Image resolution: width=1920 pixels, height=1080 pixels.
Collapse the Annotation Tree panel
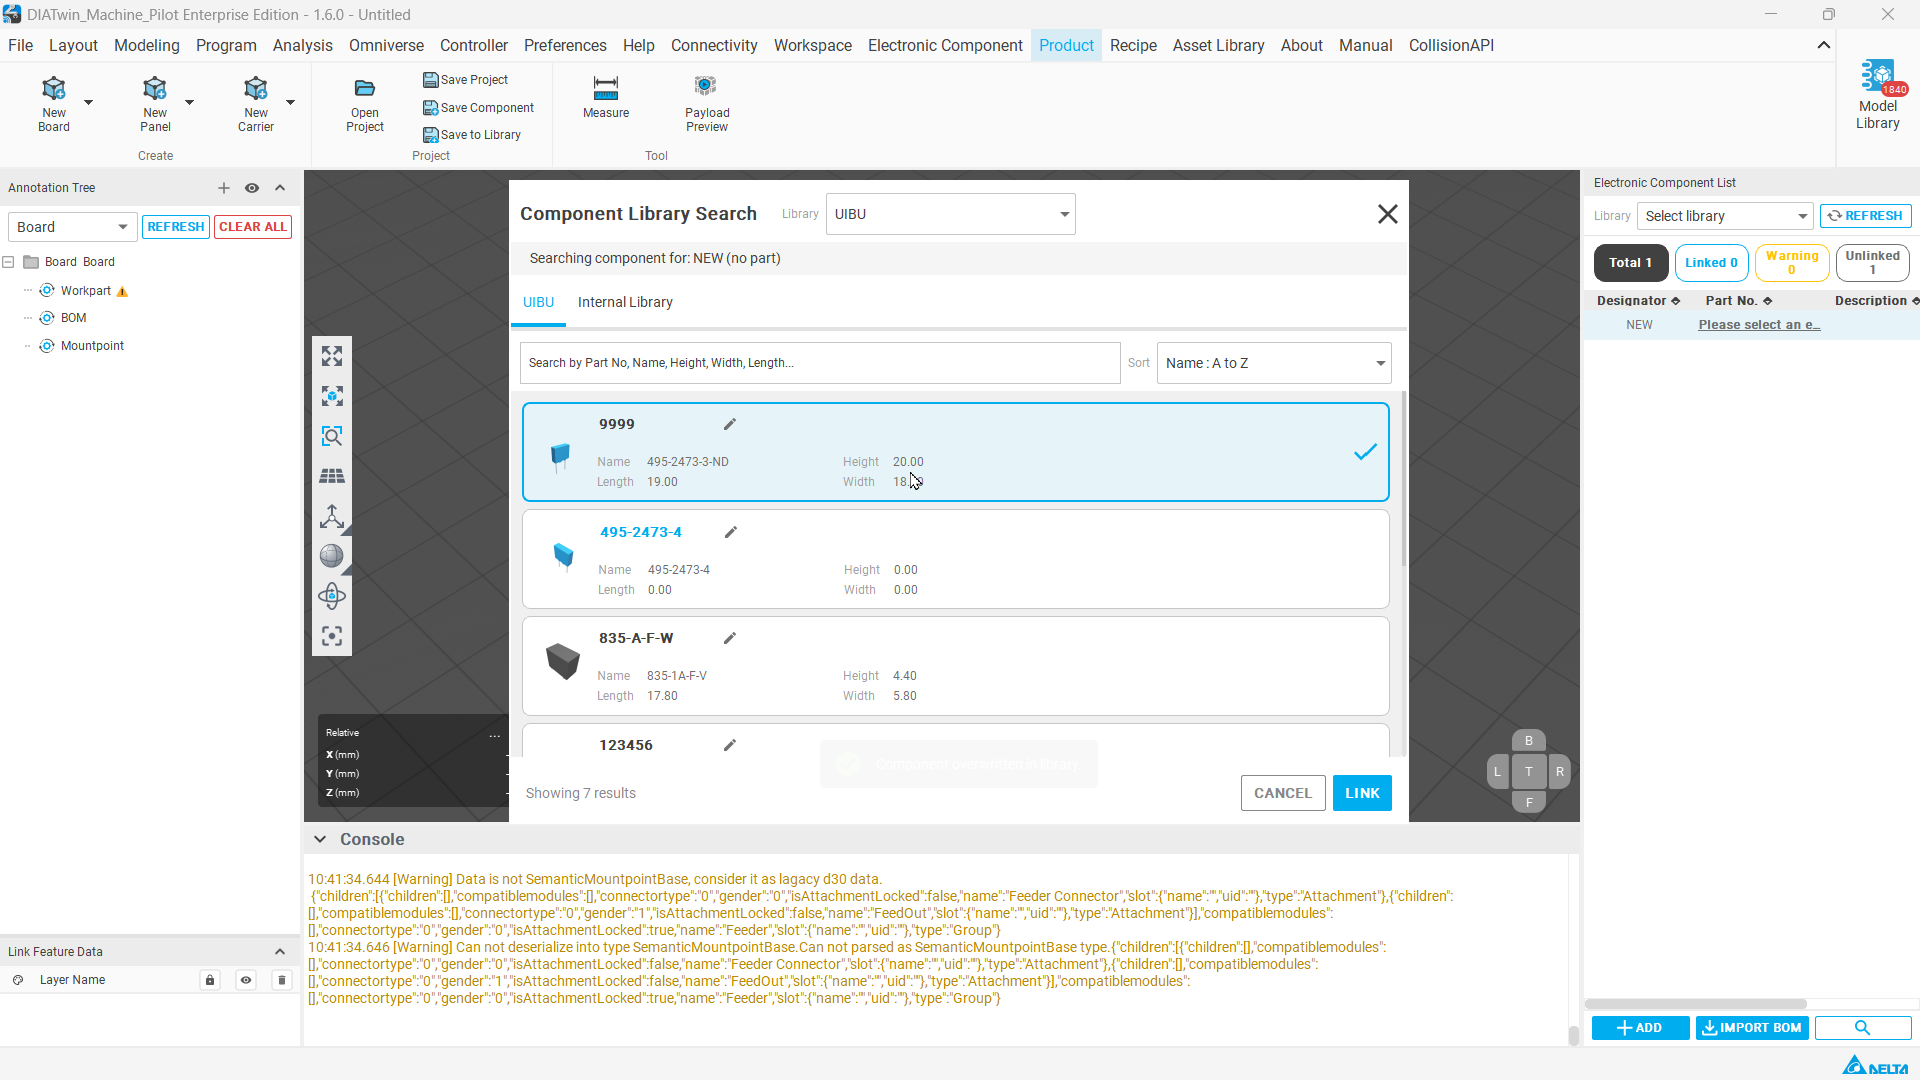[x=280, y=188]
